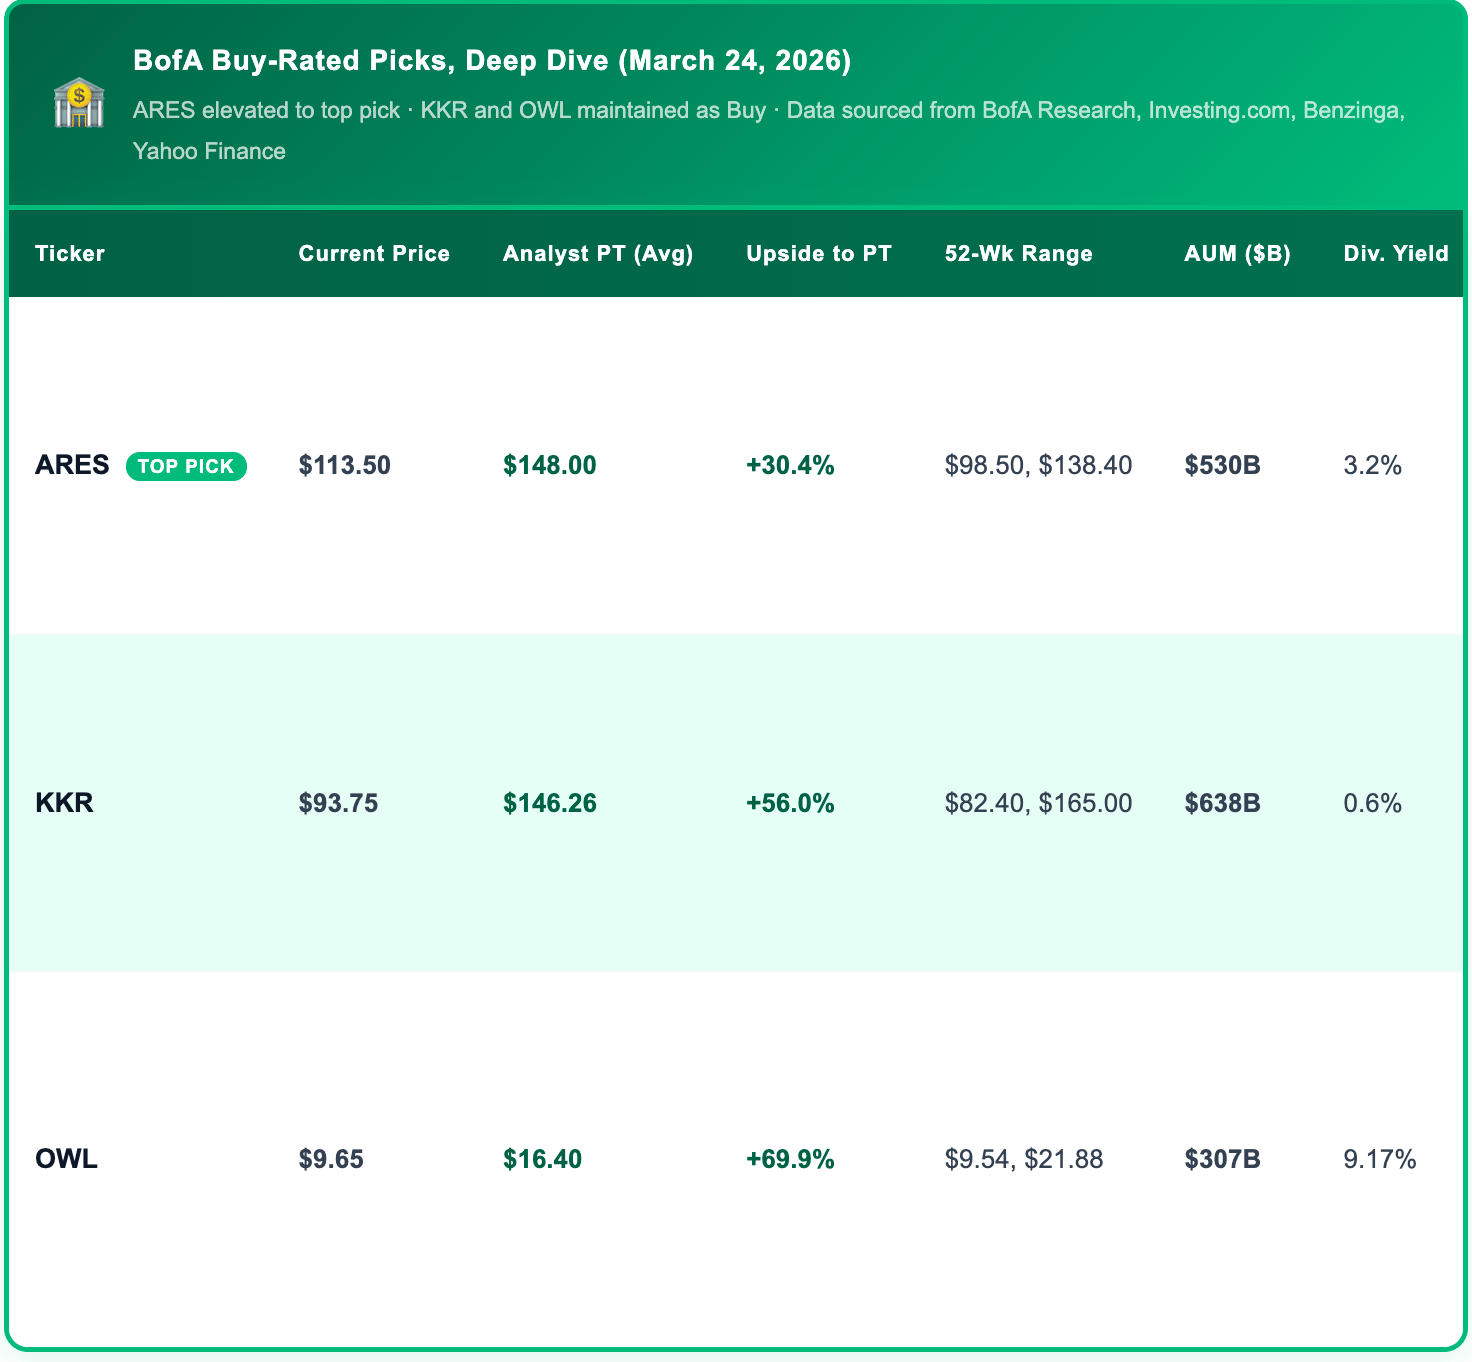Select the Current Price column header

tap(374, 254)
